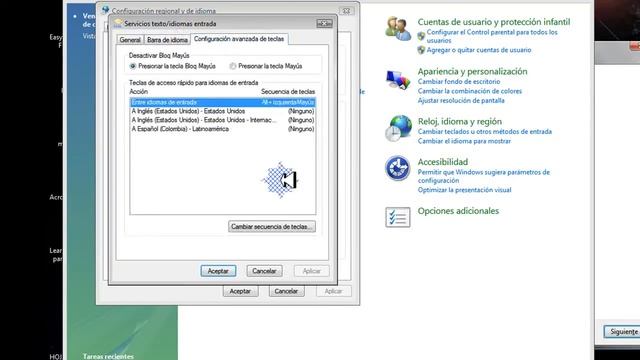The width and height of the screenshot is (640, 360).
Task: Click Cambiar teclados u otros métodos link
Action: pyautogui.click(x=484, y=132)
